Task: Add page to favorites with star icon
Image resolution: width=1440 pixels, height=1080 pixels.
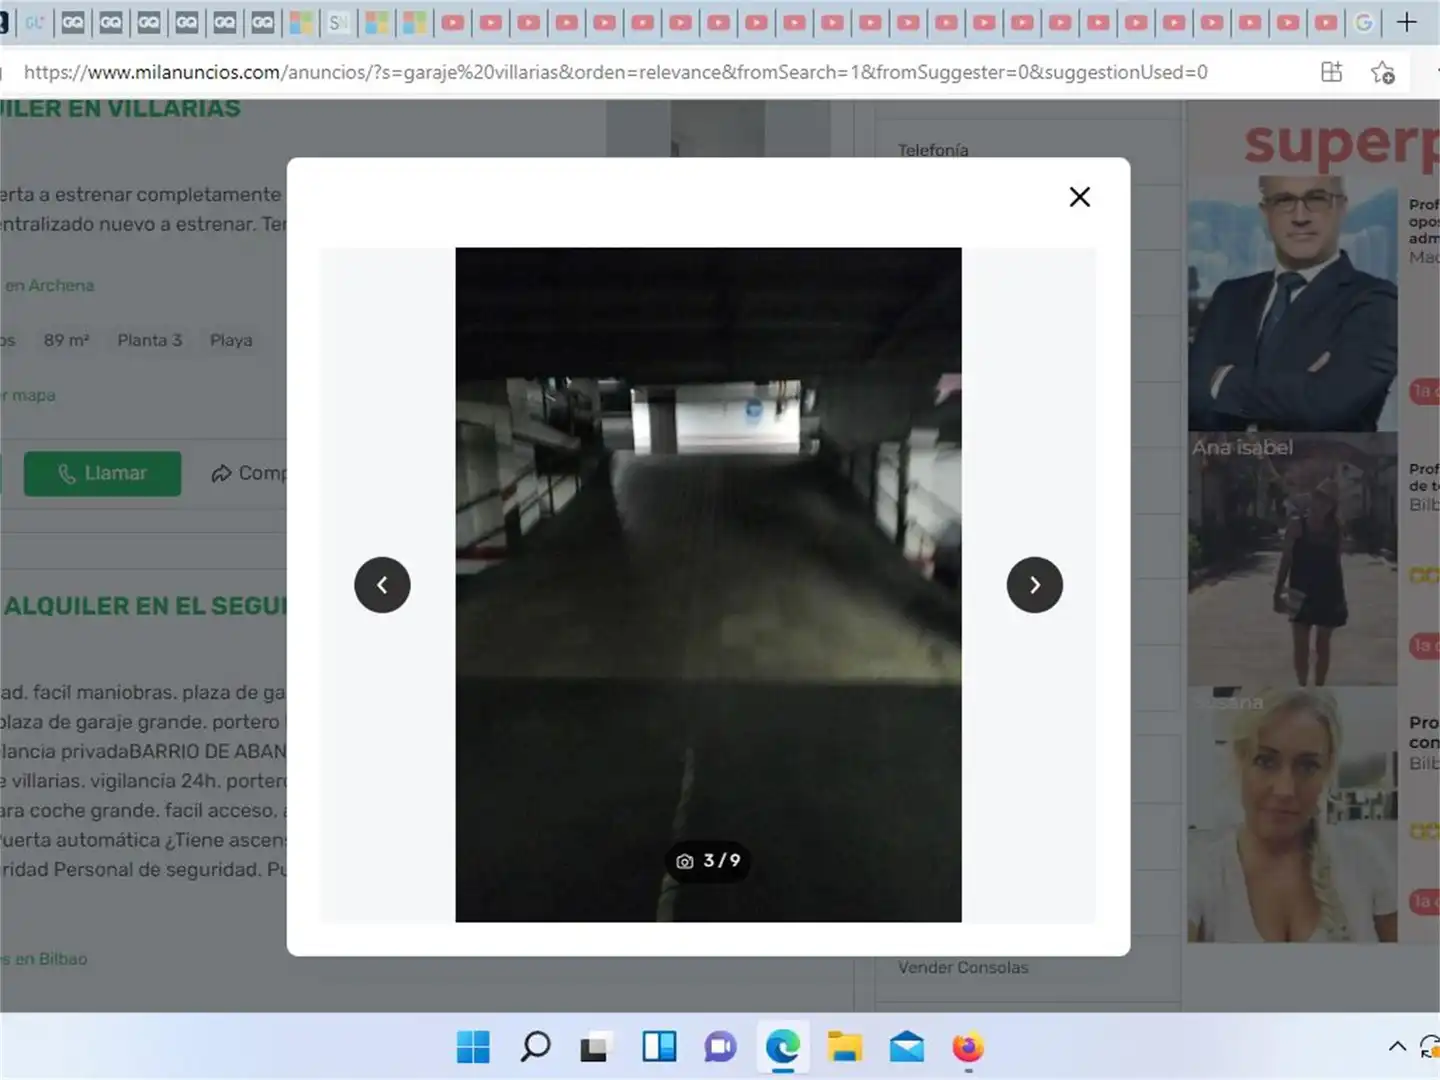Action: [1383, 72]
